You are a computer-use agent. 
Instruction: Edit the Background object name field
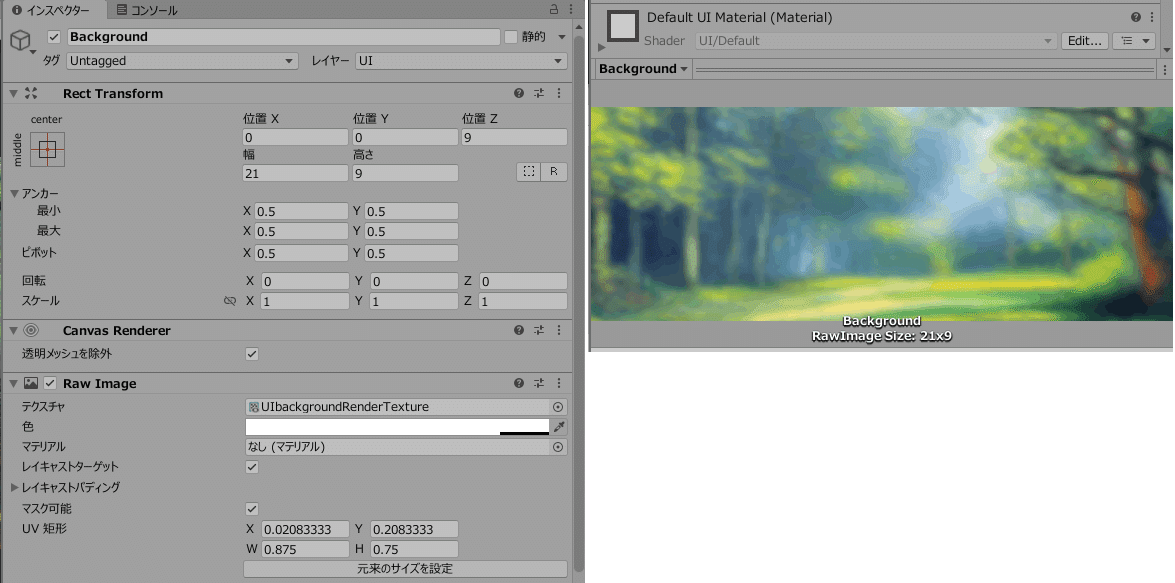click(x=283, y=37)
